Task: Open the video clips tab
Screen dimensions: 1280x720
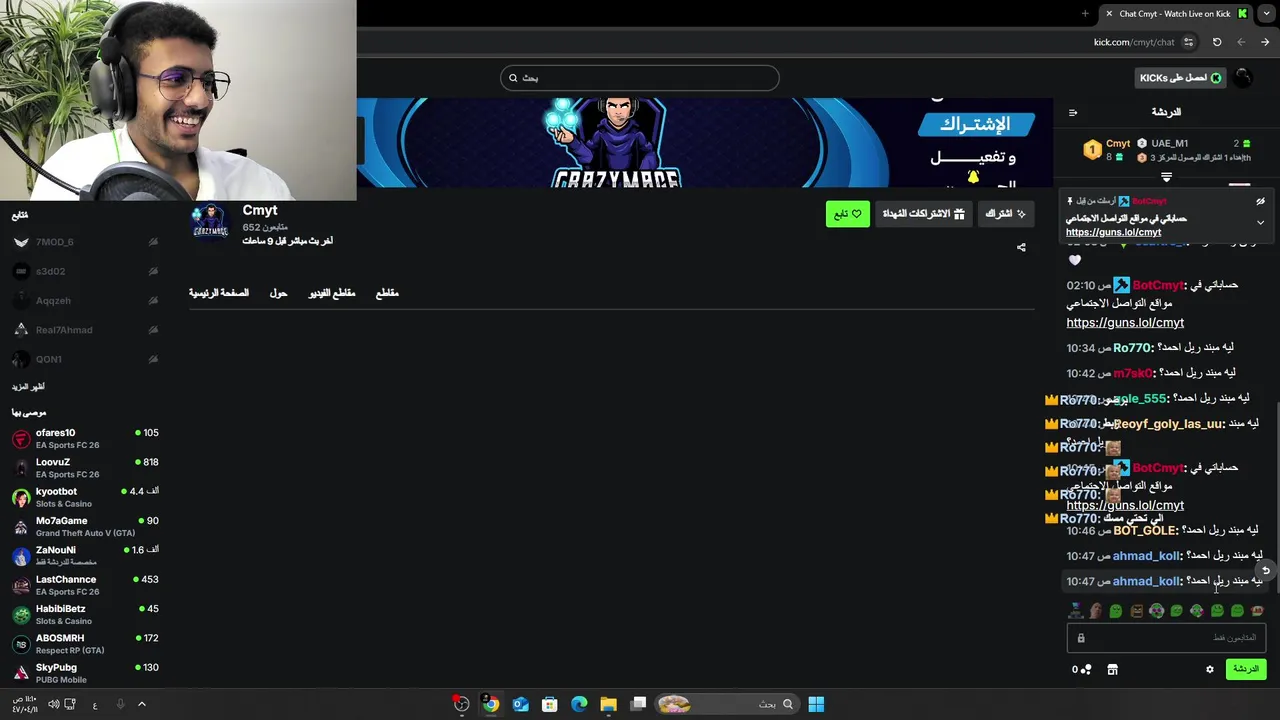Action: pos(332,293)
